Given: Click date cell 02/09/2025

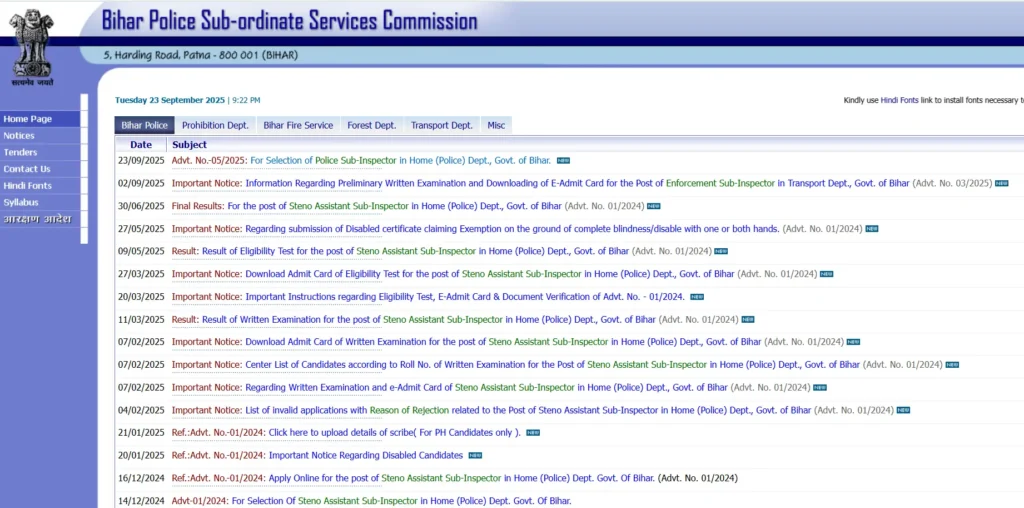Looking at the screenshot, I should (x=141, y=183).
